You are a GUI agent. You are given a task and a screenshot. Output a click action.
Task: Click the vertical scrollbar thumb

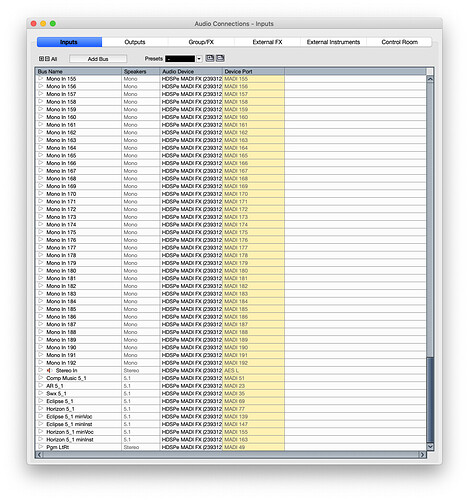tap(430, 400)
